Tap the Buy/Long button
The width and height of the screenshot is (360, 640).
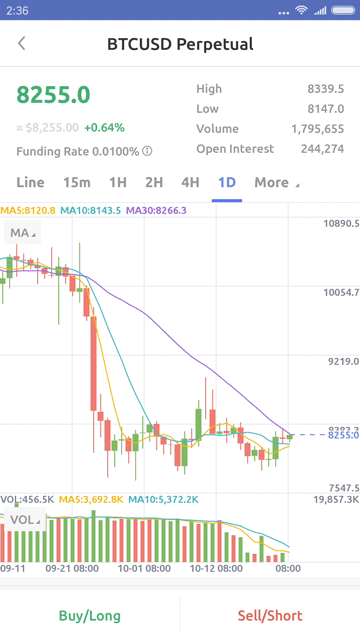(90, 616)
